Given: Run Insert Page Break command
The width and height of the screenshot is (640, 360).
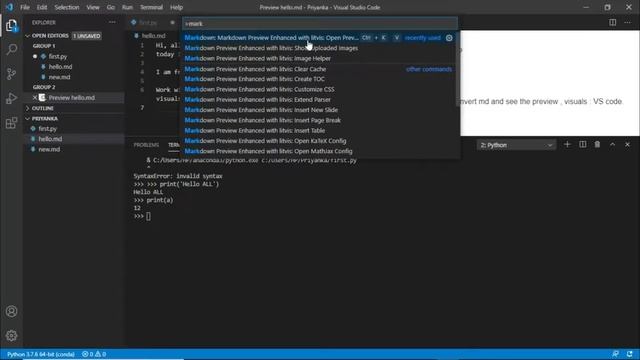Looking at the screenshot, I should (320, 120).
